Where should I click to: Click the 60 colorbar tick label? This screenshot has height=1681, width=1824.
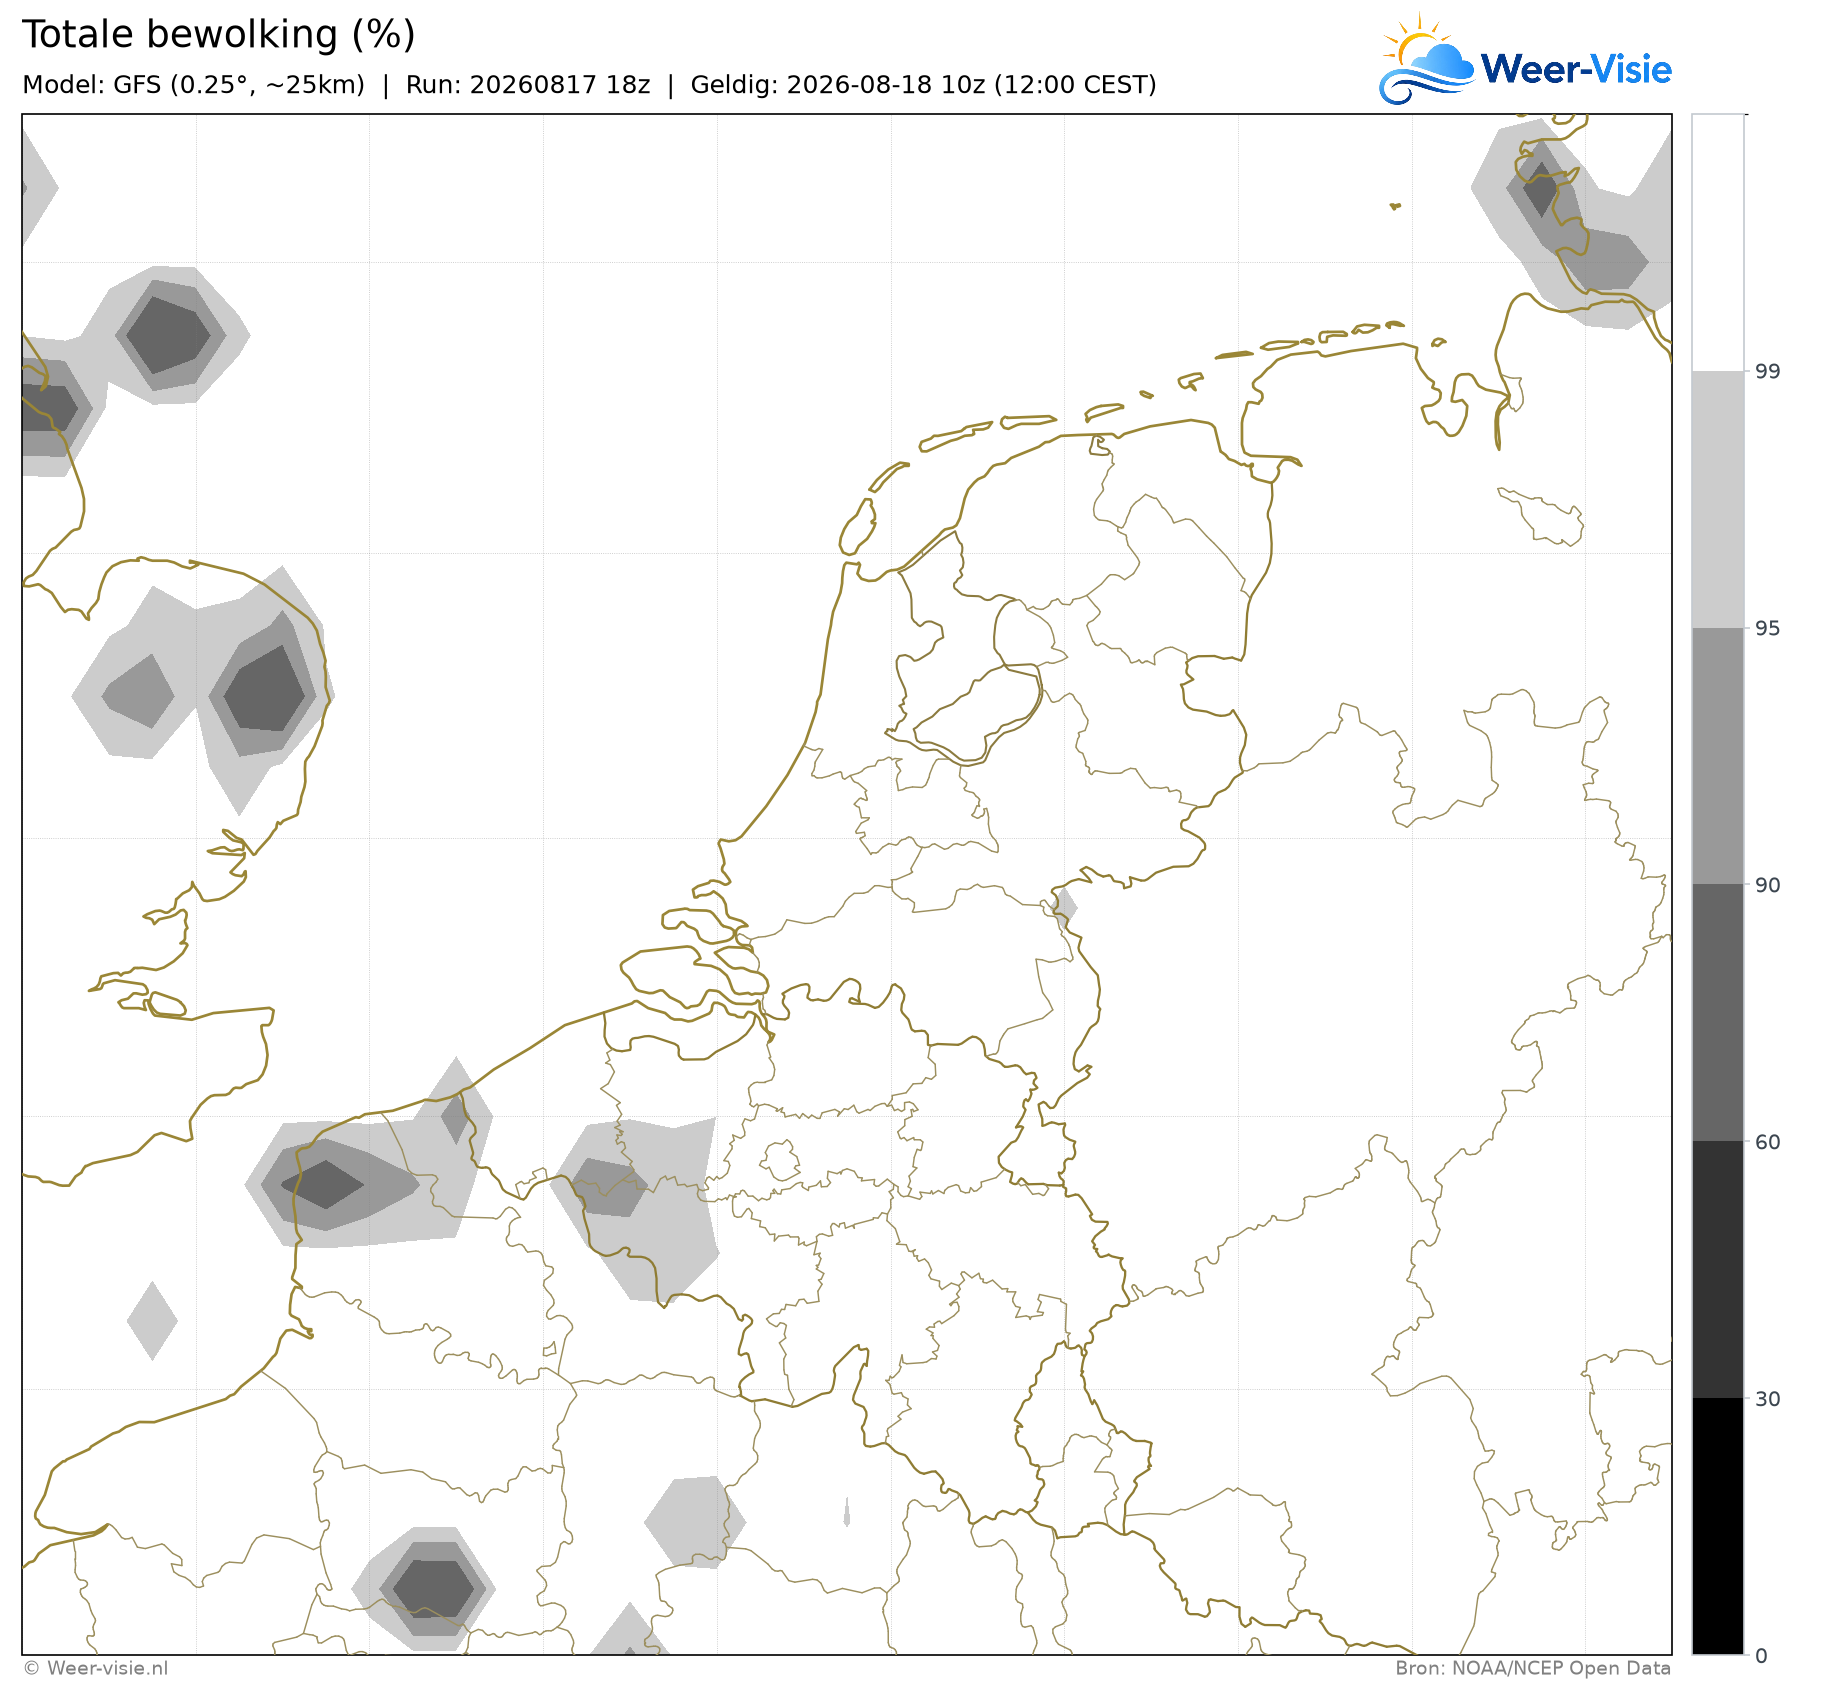pyautogui.click(x=1768, y=1142)
